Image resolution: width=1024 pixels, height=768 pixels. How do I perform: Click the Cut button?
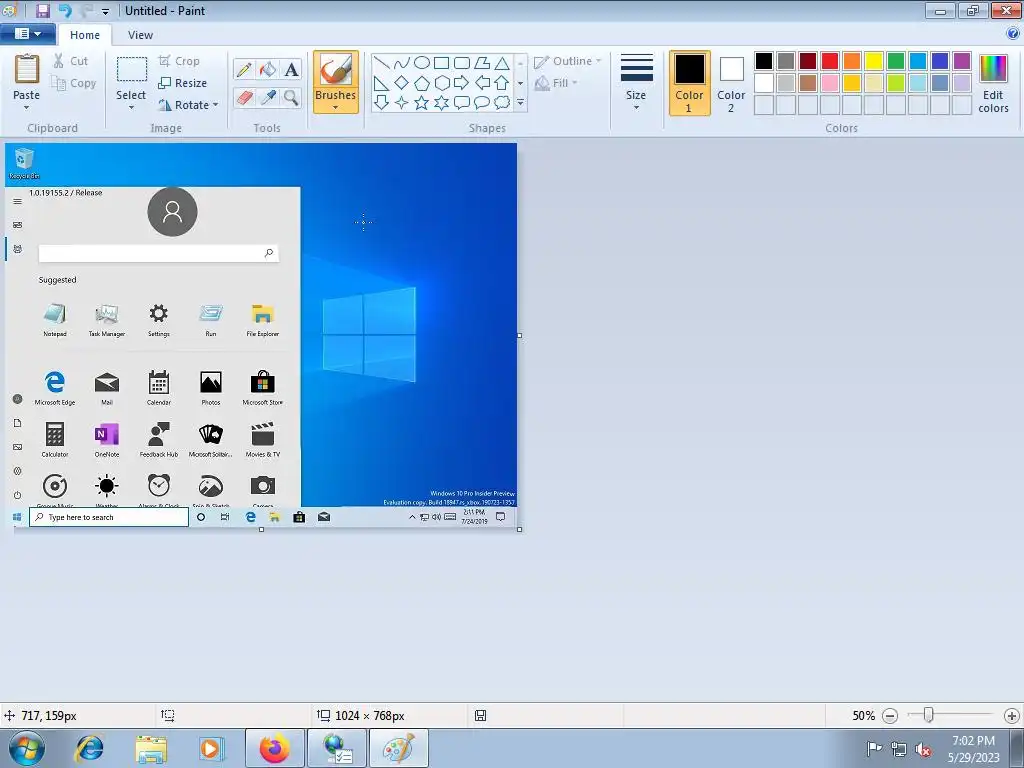71,61
